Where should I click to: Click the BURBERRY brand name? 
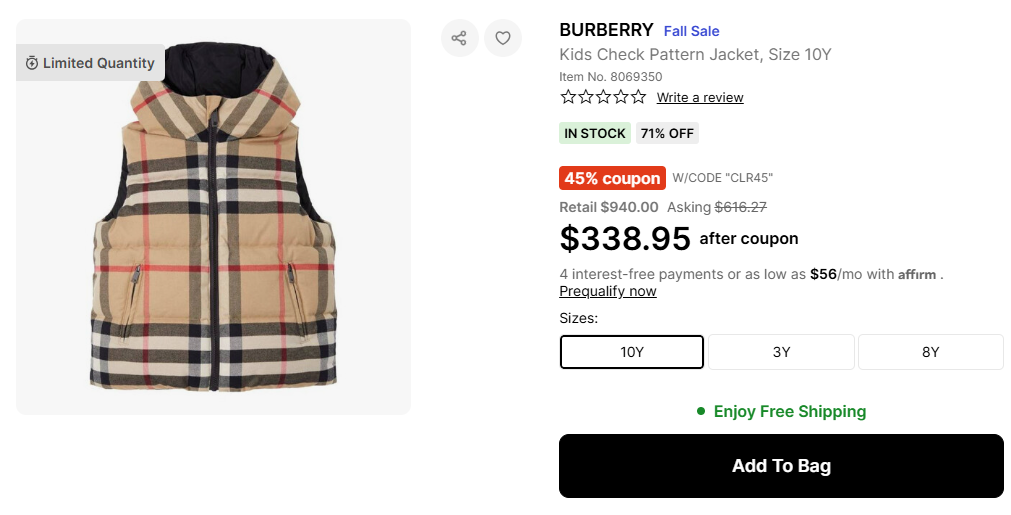coord(606,30)
